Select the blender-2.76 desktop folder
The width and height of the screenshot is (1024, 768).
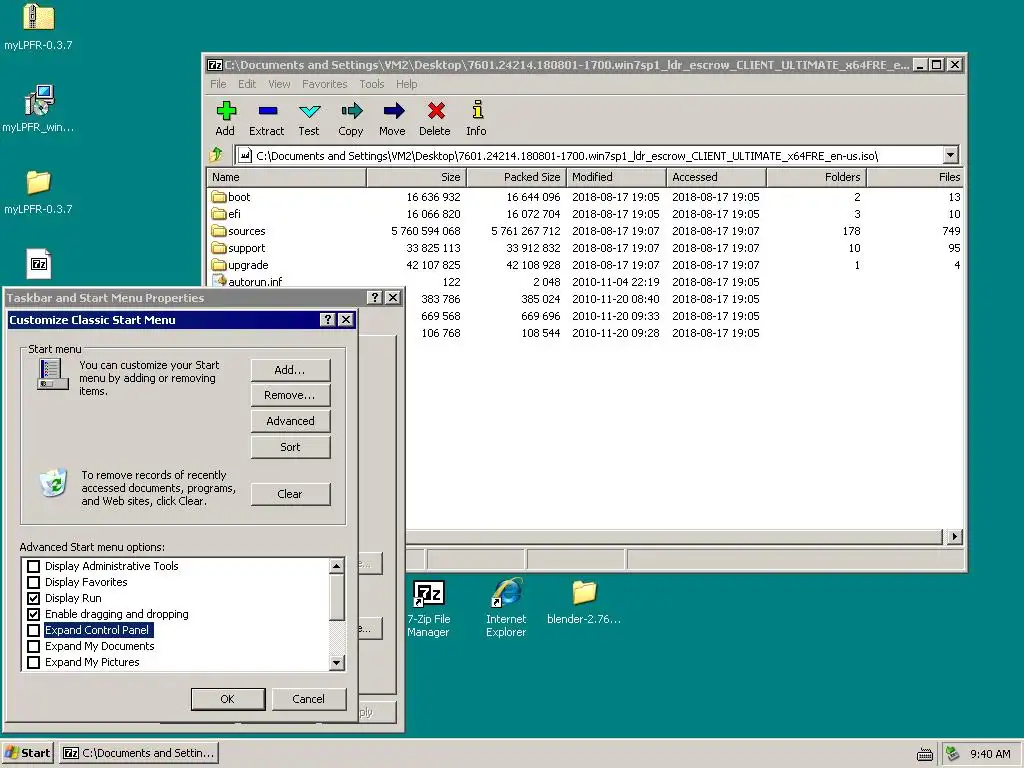tap(584, 602)
